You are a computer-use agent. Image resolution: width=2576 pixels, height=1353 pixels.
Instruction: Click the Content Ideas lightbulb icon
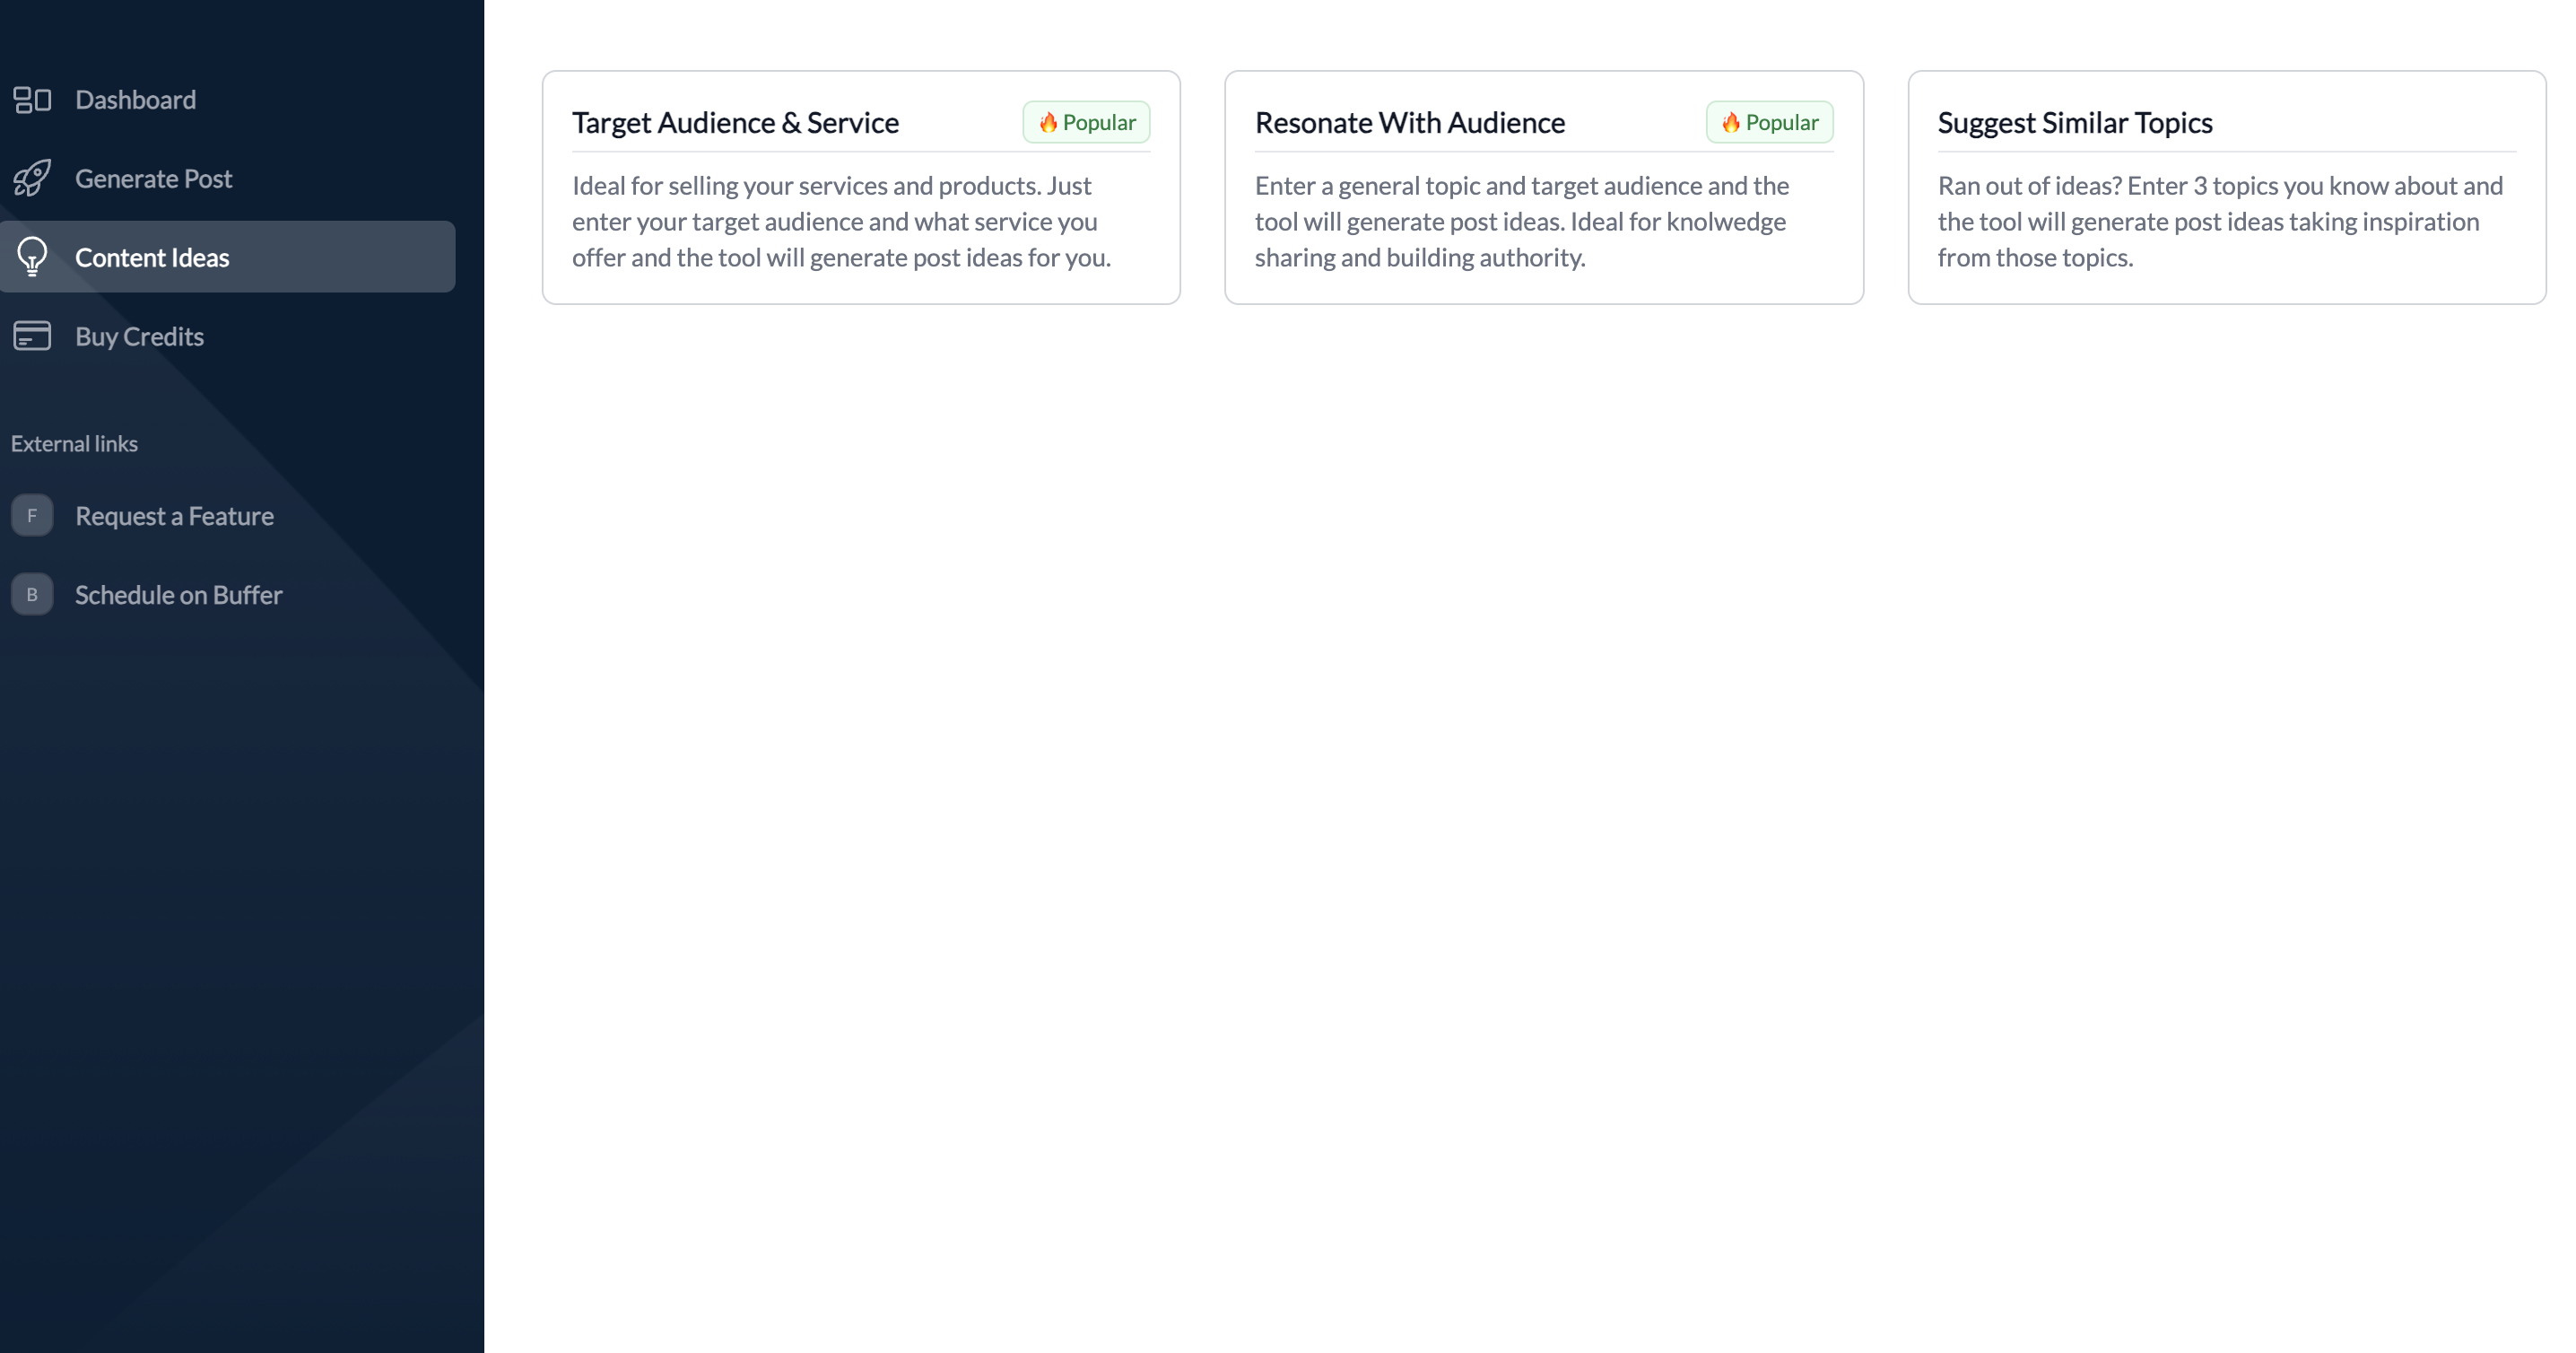tap(32, 257)
